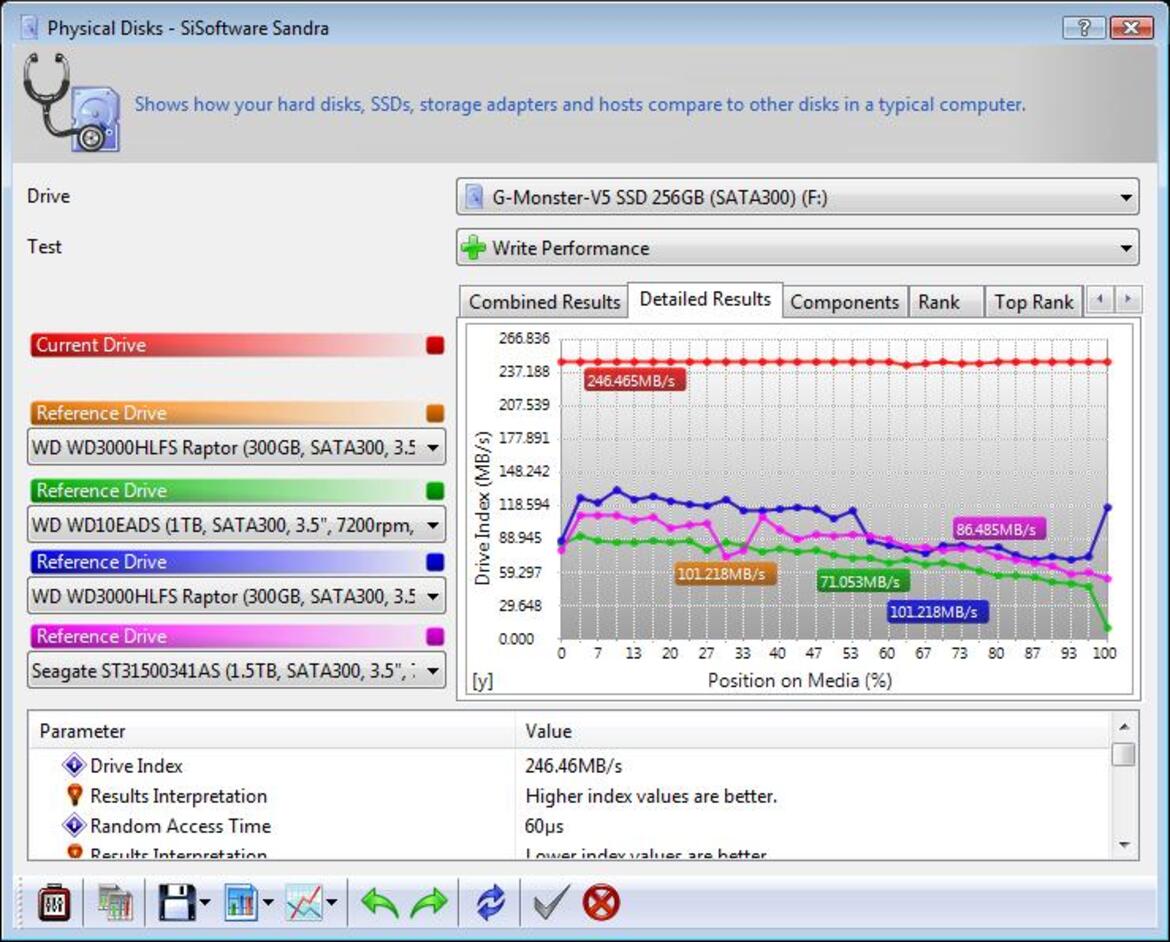Click the results list scrollbar down arrow

tap(1124, 845)
